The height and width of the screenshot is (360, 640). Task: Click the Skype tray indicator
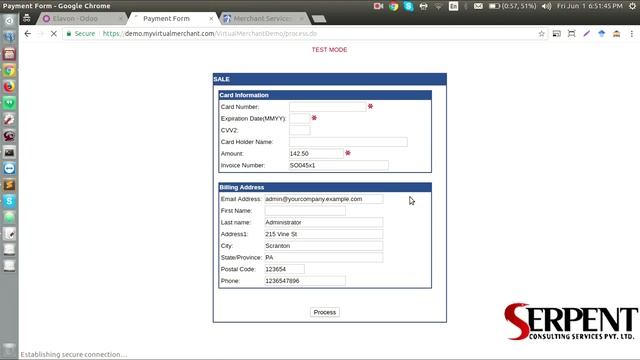tap(408, 6)
